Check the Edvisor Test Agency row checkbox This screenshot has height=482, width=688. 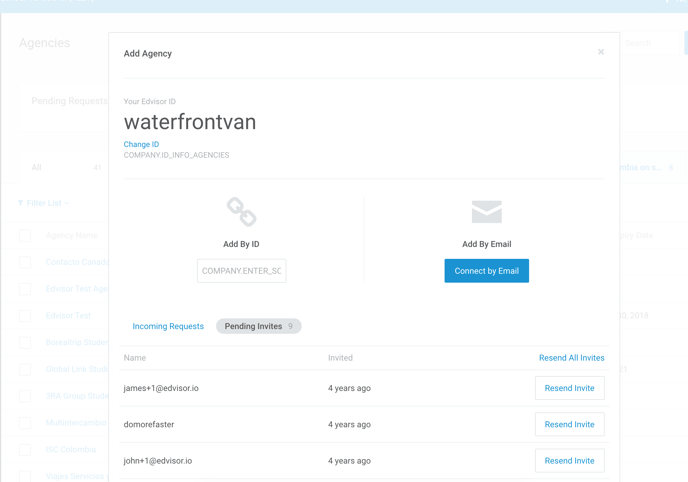[x=25, y=289]
